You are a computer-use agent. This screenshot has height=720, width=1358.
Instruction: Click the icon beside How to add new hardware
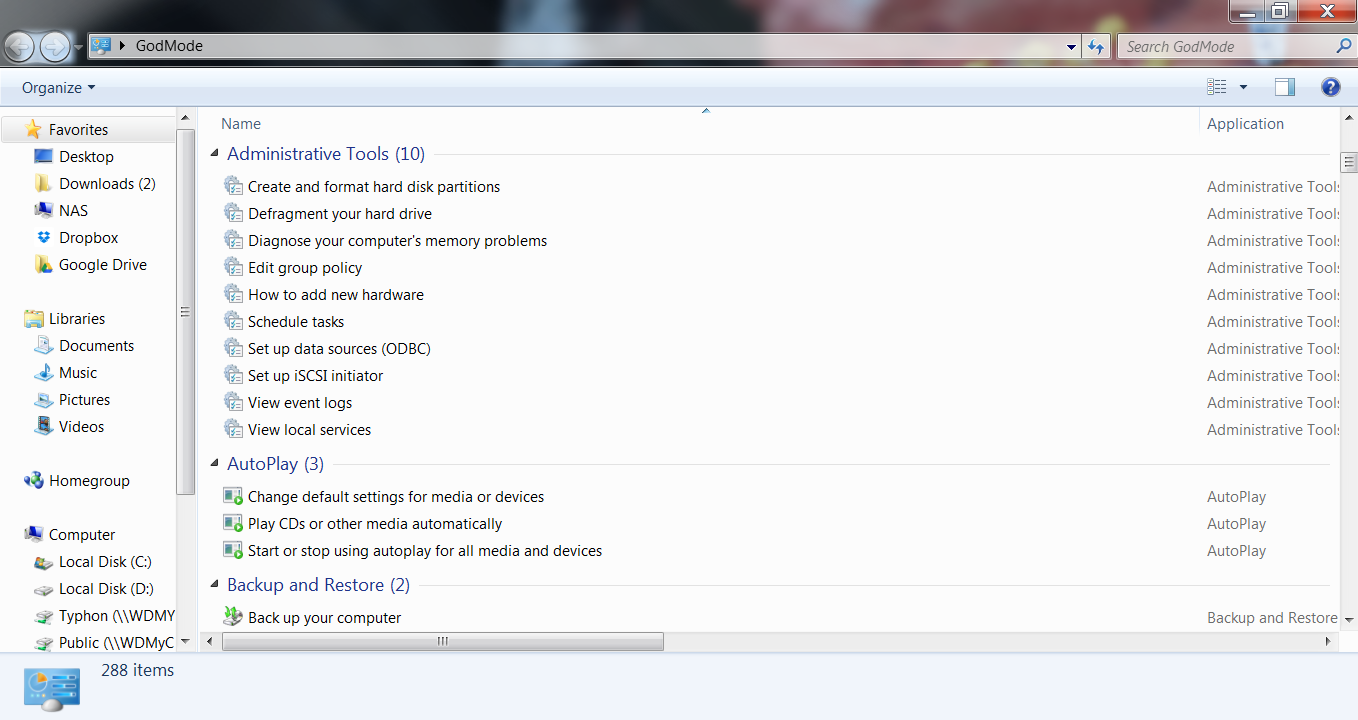point(233,294)
